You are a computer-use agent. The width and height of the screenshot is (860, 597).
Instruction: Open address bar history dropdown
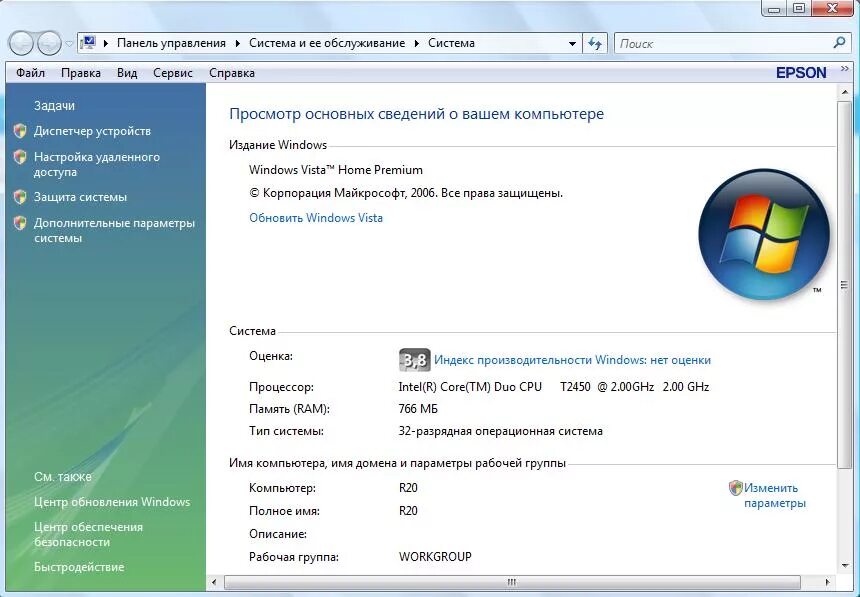coord(572,43)
